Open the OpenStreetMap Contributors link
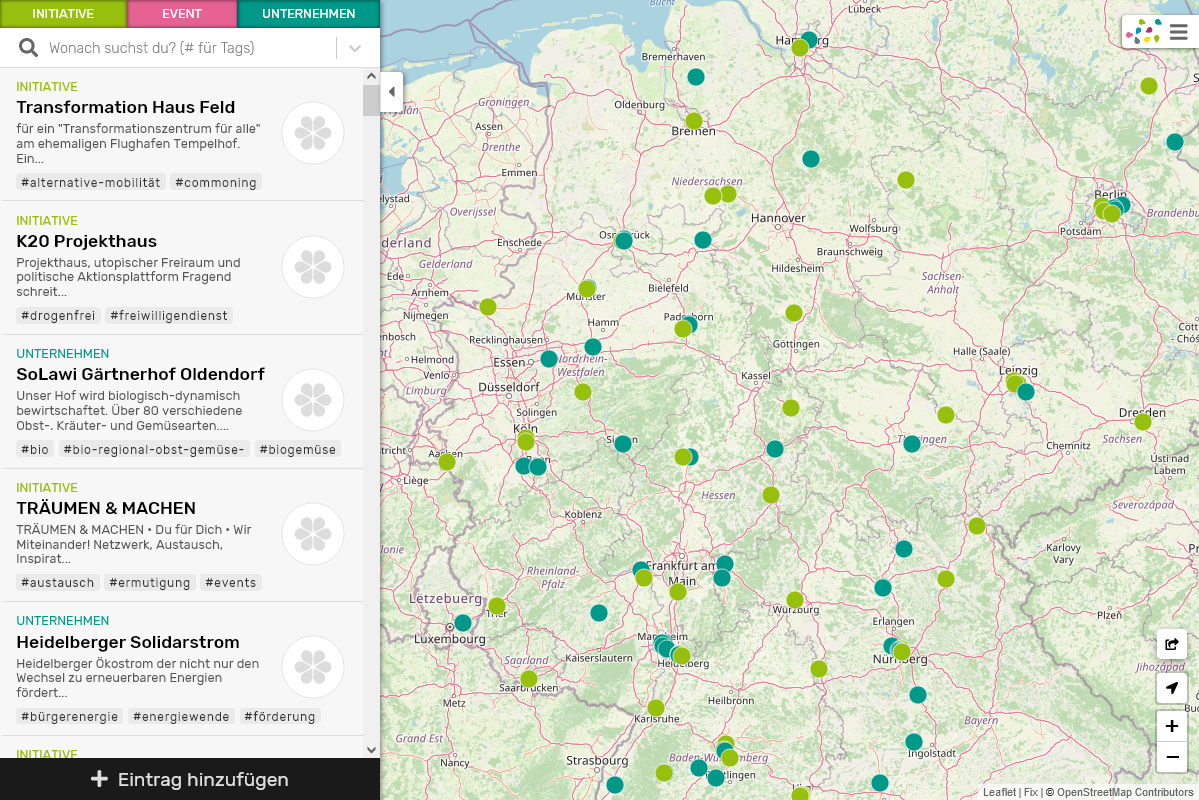Screen dimensions: 1199x800 (x=1125, y=792)
